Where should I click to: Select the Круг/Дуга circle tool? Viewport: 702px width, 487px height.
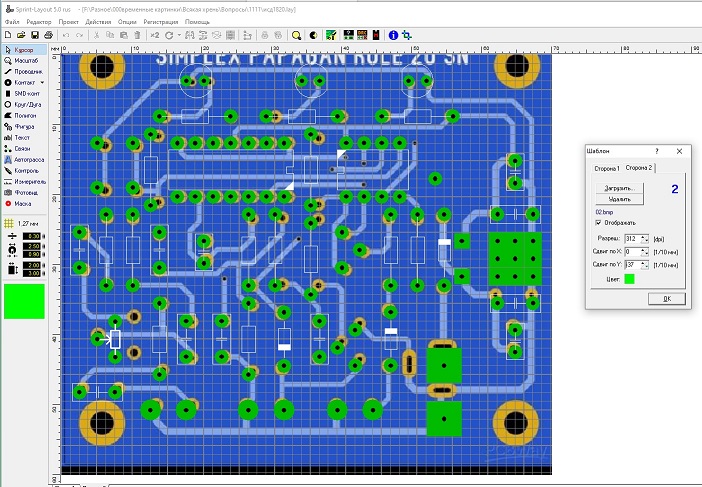coord(27,104)
